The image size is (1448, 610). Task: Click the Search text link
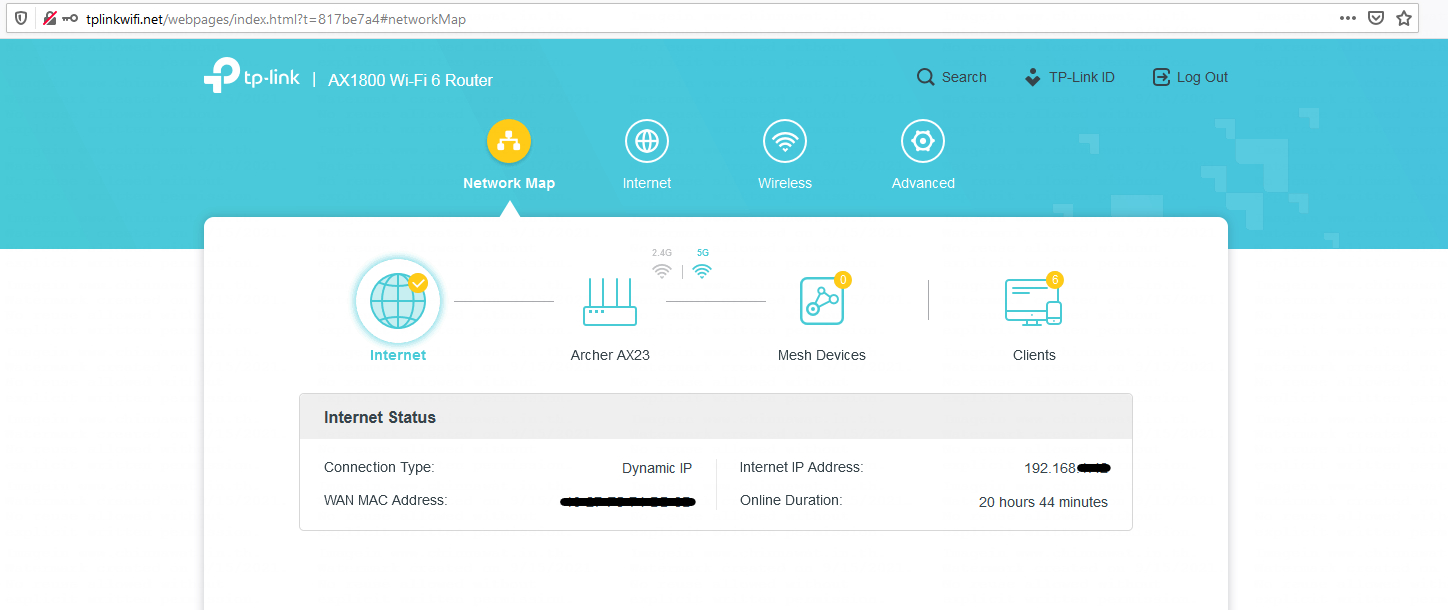(x=964, y=77)
